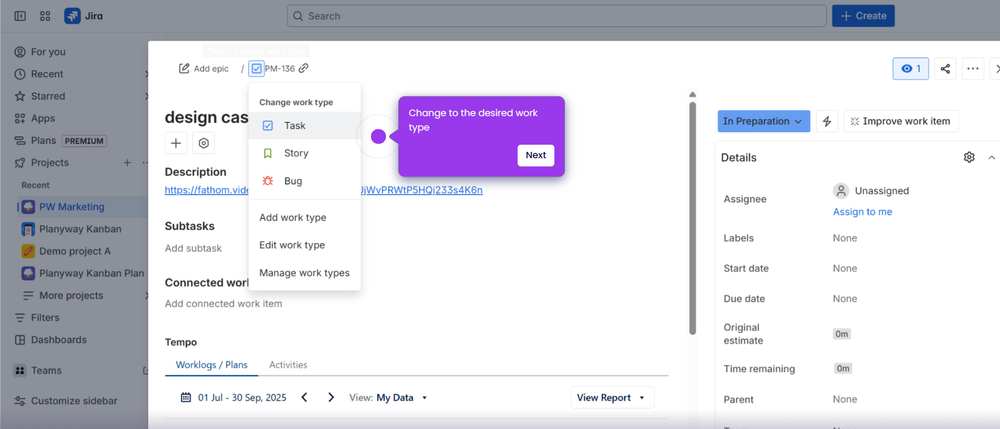Go to next date range arrow

pyautogui.click(x=331, y=398)
